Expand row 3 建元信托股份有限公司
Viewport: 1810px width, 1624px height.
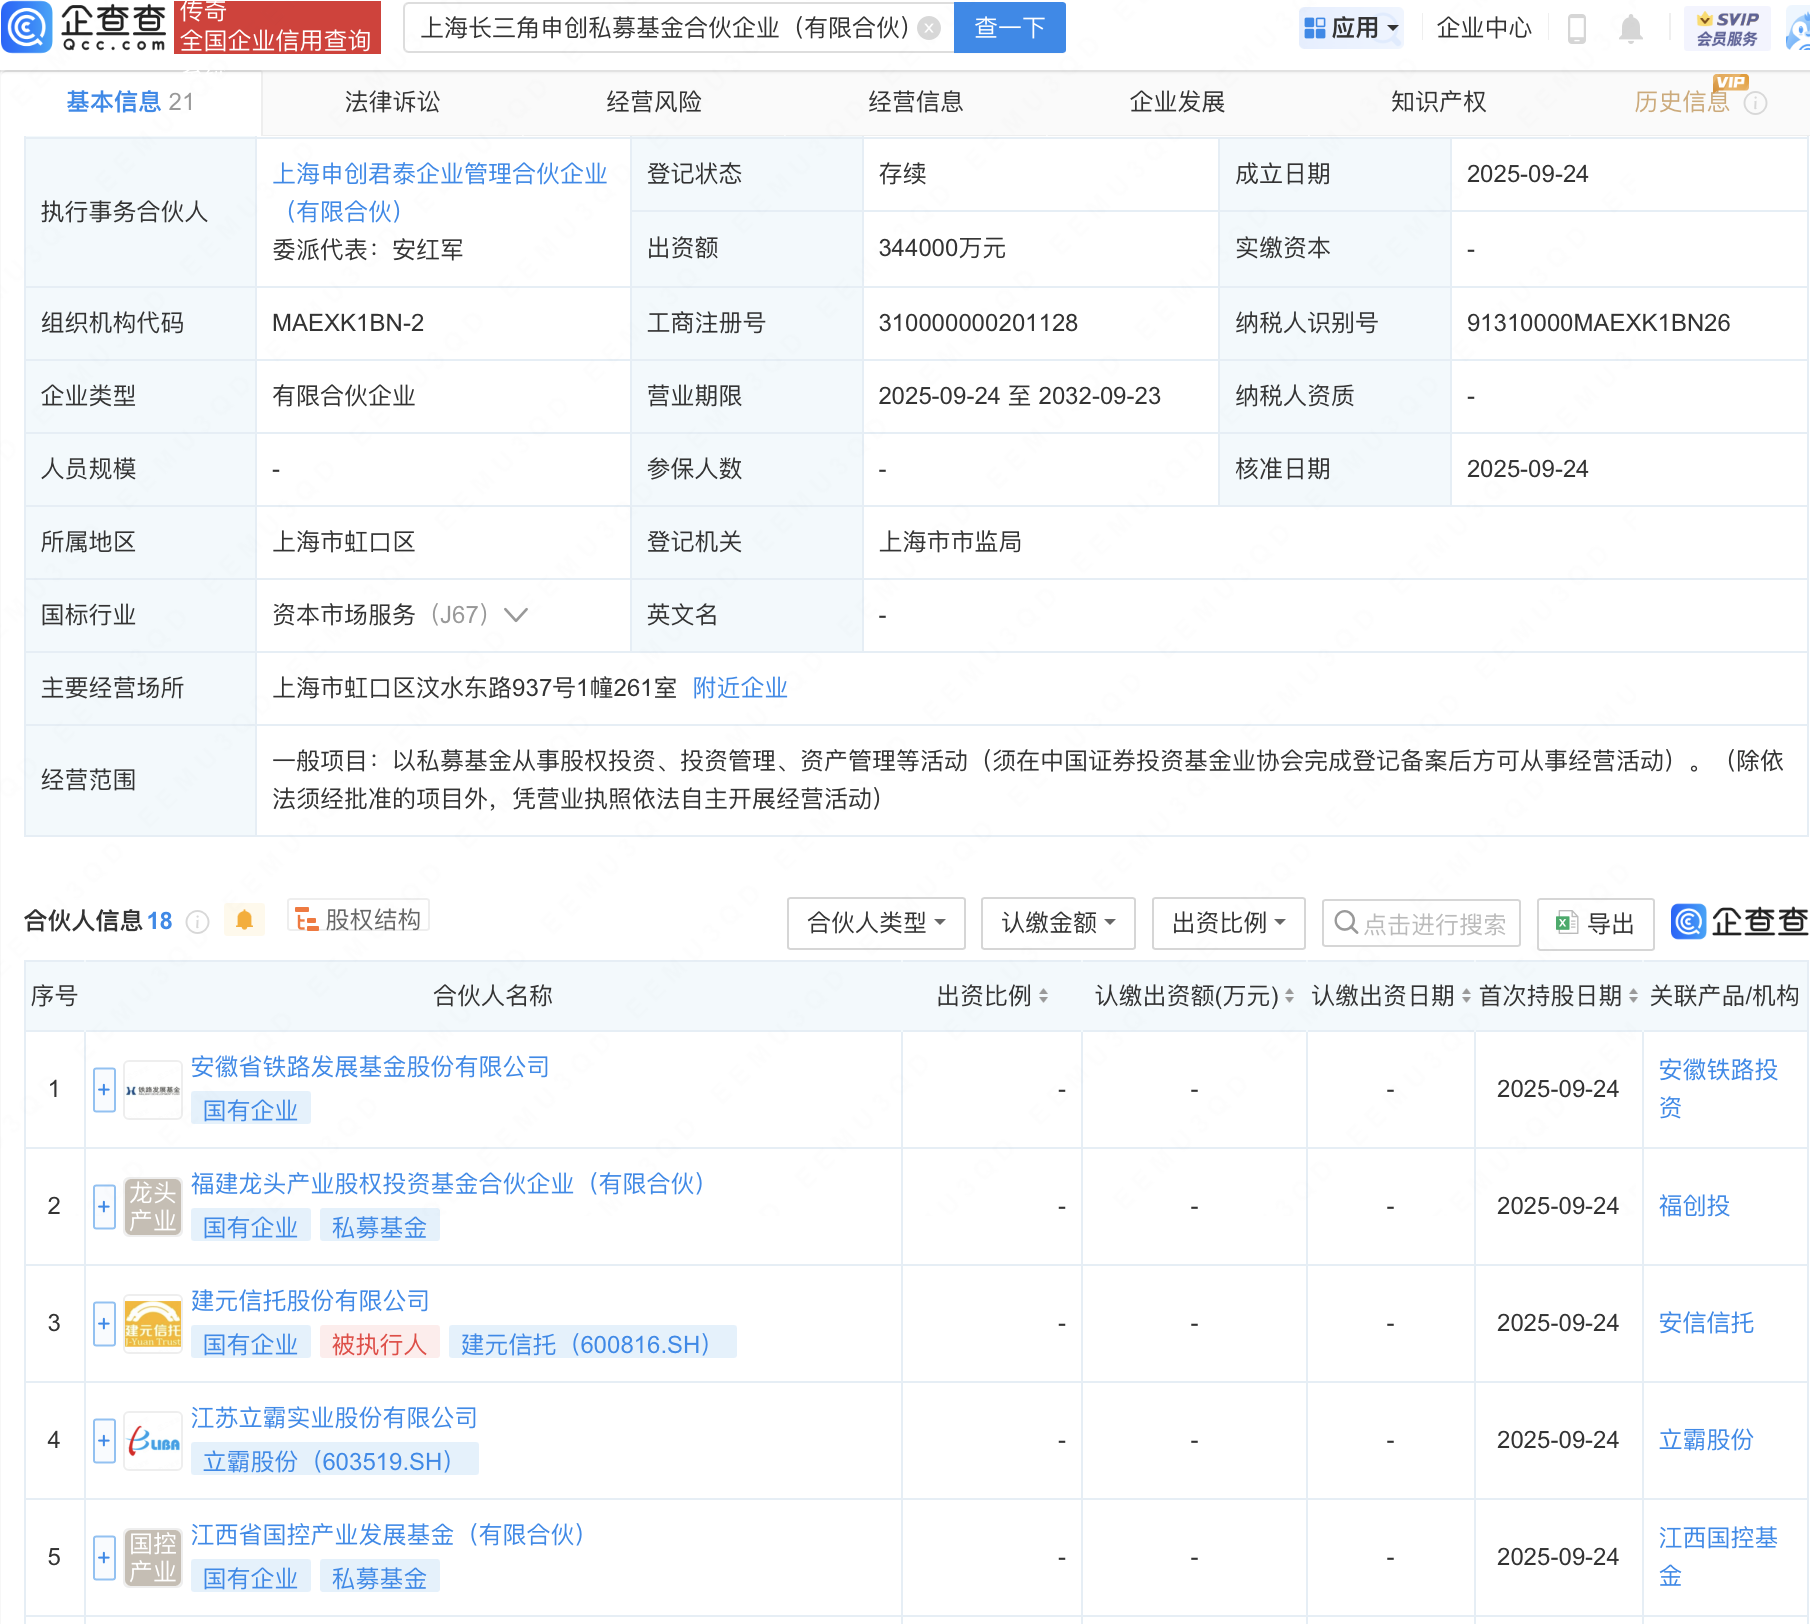(x=104, y=1324)
